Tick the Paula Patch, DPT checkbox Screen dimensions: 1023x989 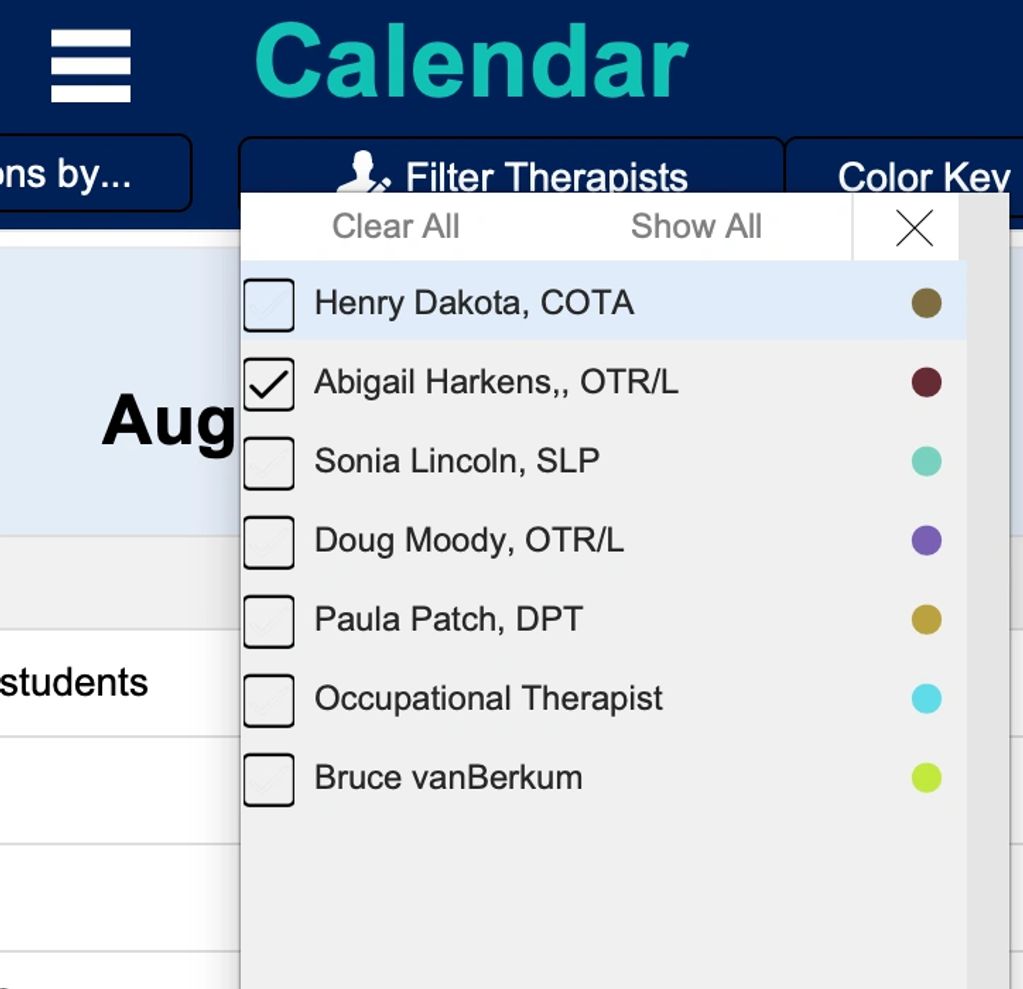click(269, 621)
